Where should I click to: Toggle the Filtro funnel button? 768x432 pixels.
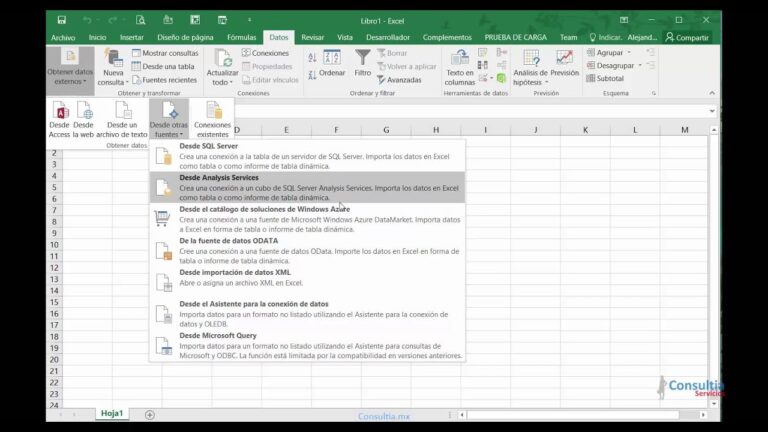(362, 64)
